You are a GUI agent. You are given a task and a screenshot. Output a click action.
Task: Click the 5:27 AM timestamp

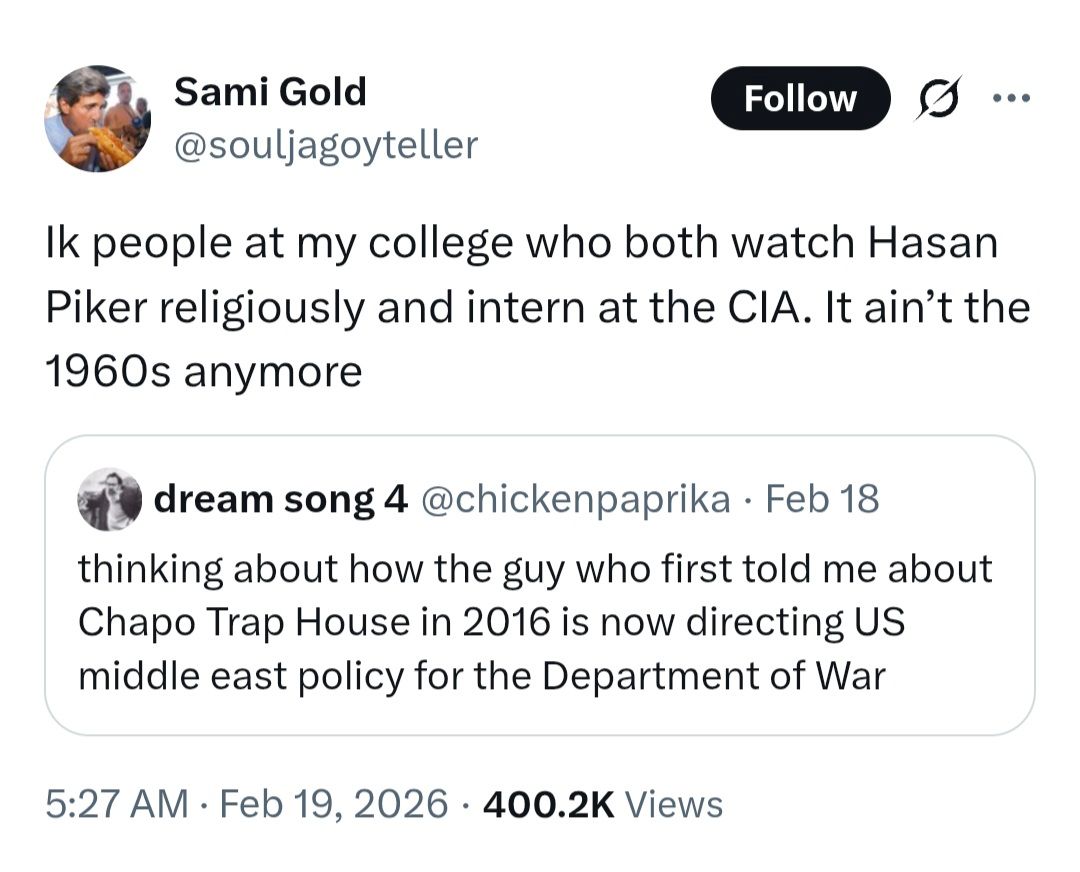117,803
